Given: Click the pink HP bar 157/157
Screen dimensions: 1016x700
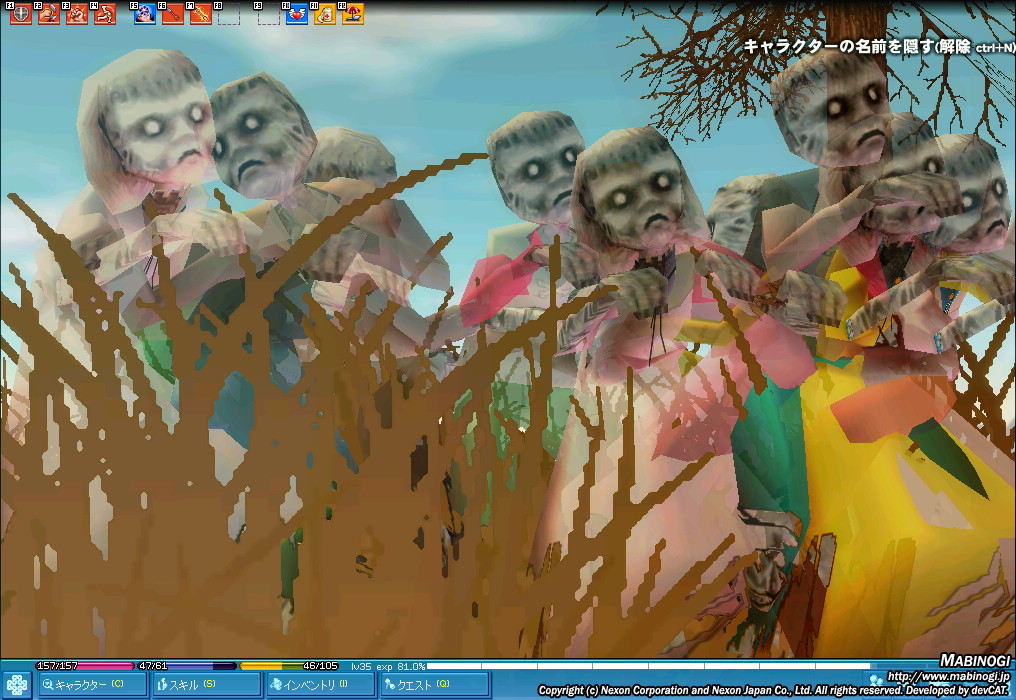Looking at the screenshot, I should click(85, 666).
